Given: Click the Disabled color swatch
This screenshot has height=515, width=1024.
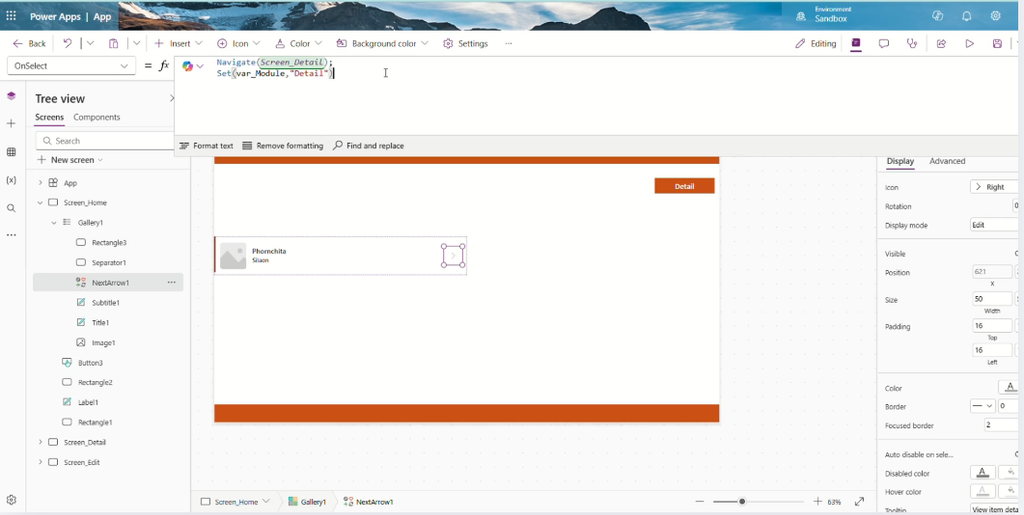Looking at the screenshot, I should 982,473.
